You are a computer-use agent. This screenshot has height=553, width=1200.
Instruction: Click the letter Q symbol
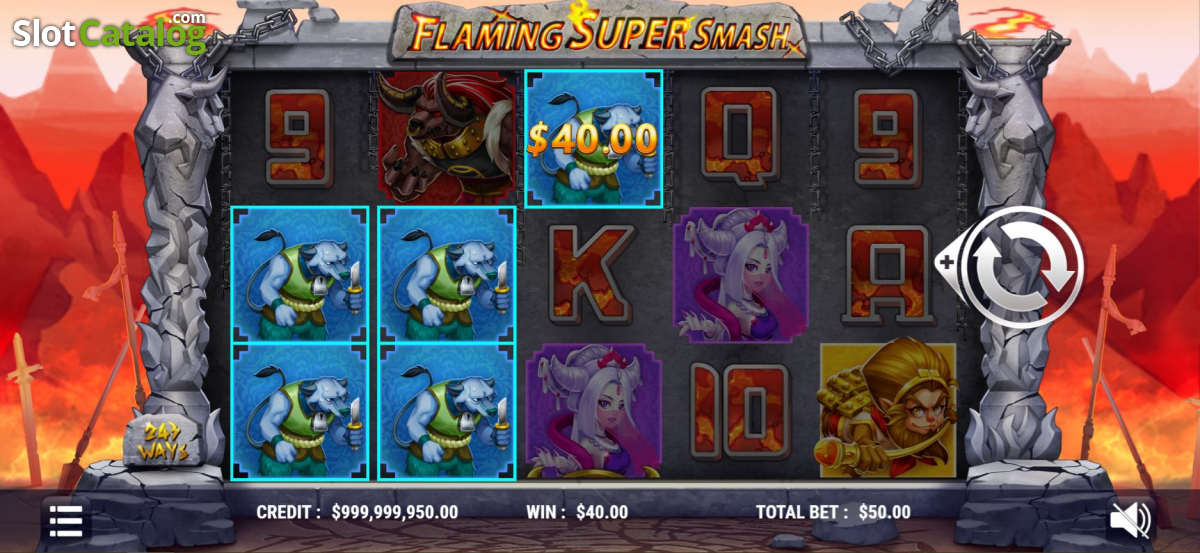pyautogui.click(x=740, y=137)
